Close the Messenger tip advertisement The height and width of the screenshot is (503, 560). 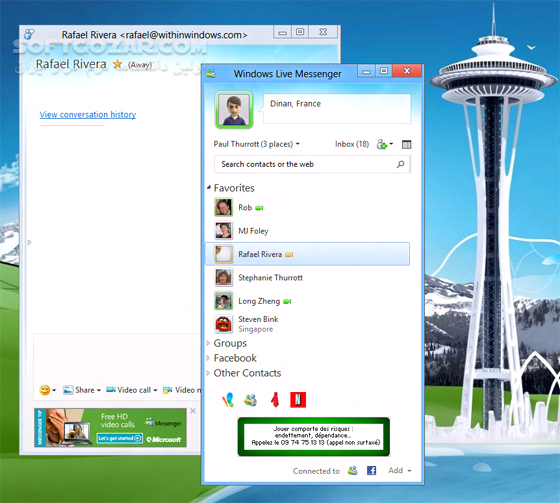tap(193, 411)
